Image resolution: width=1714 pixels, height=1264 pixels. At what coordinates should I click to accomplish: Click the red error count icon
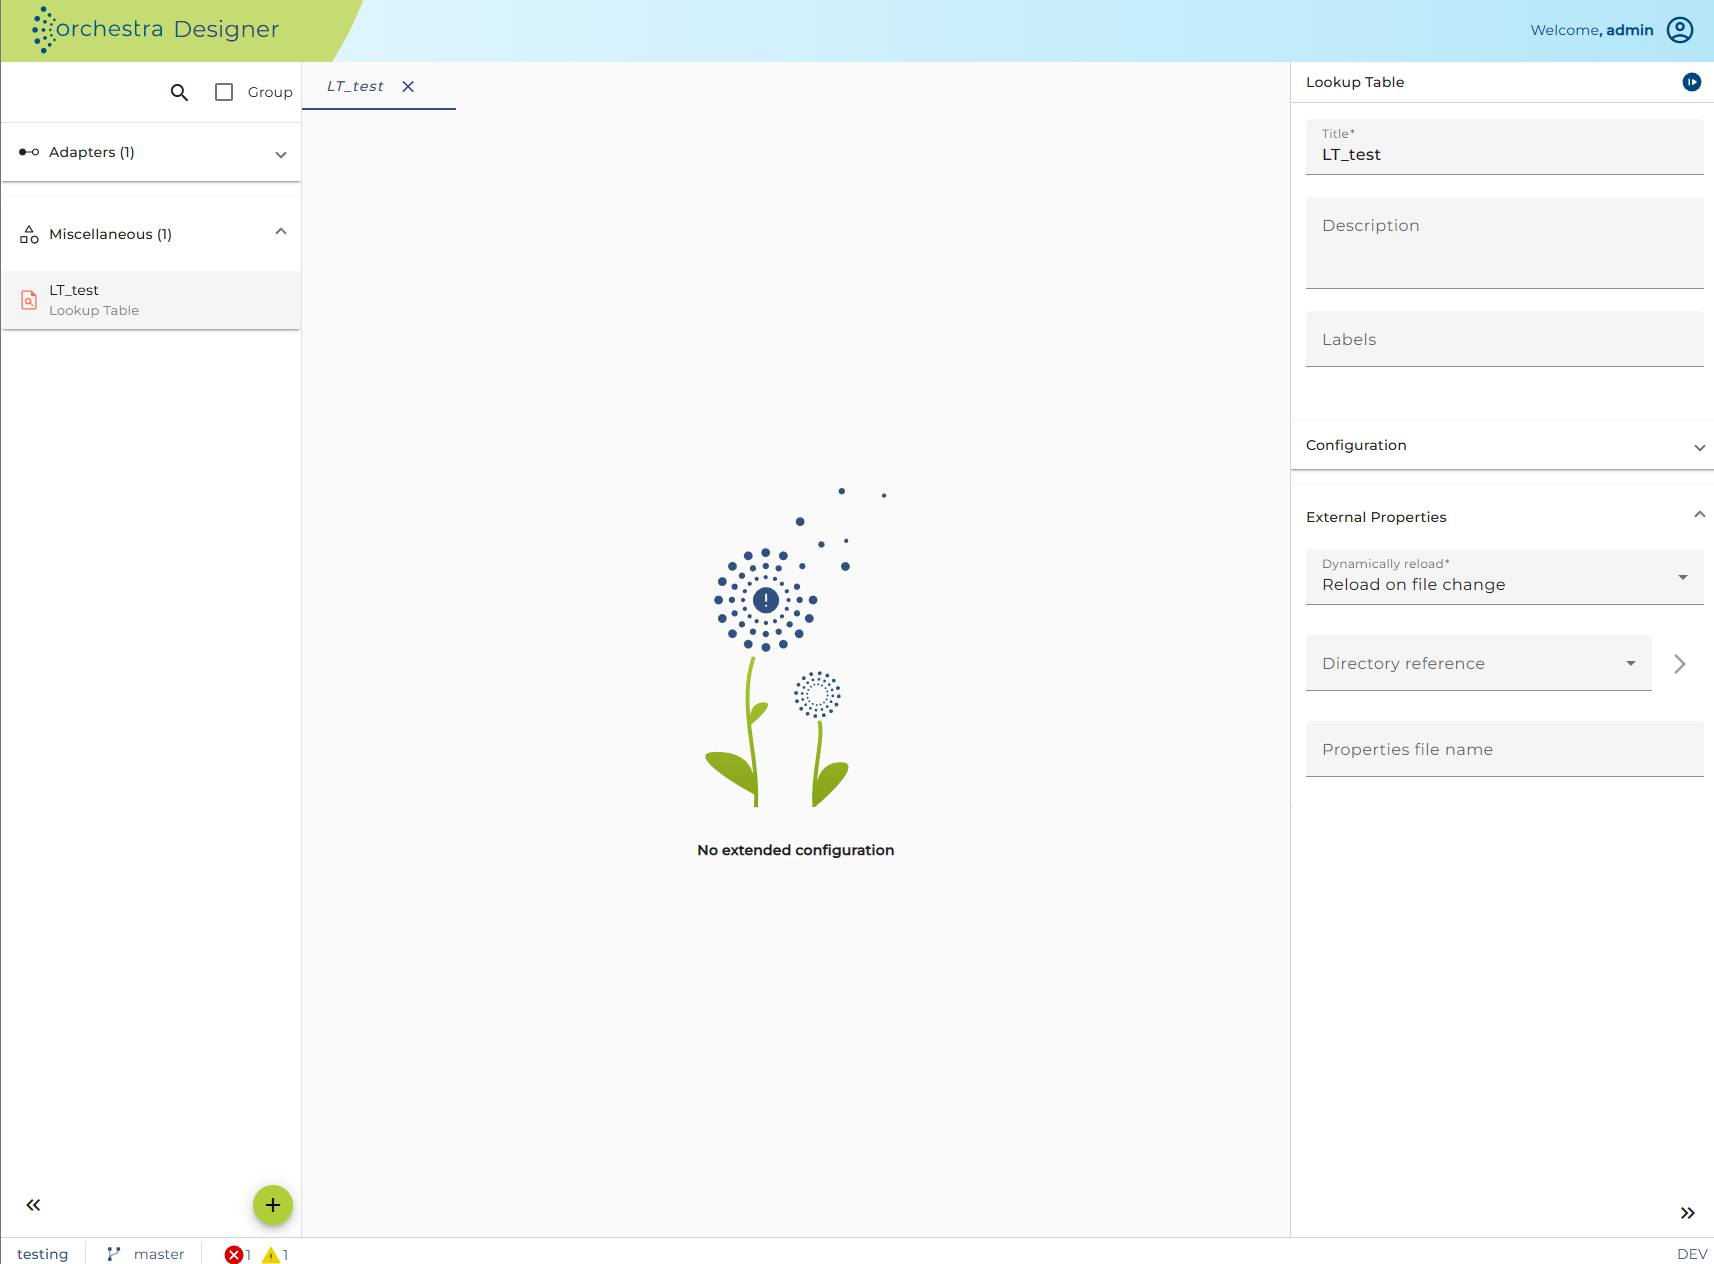pyautogui.click(x=234, y=1255)
